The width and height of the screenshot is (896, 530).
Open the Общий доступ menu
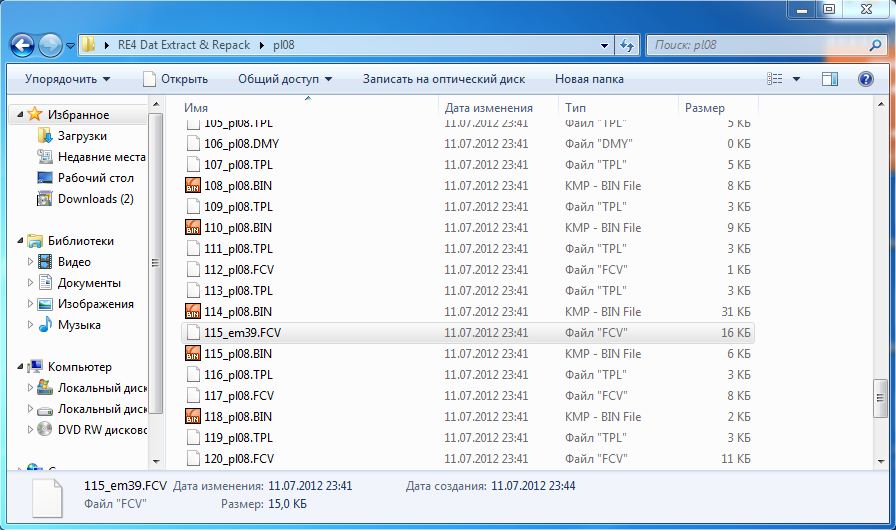[285, 79]
